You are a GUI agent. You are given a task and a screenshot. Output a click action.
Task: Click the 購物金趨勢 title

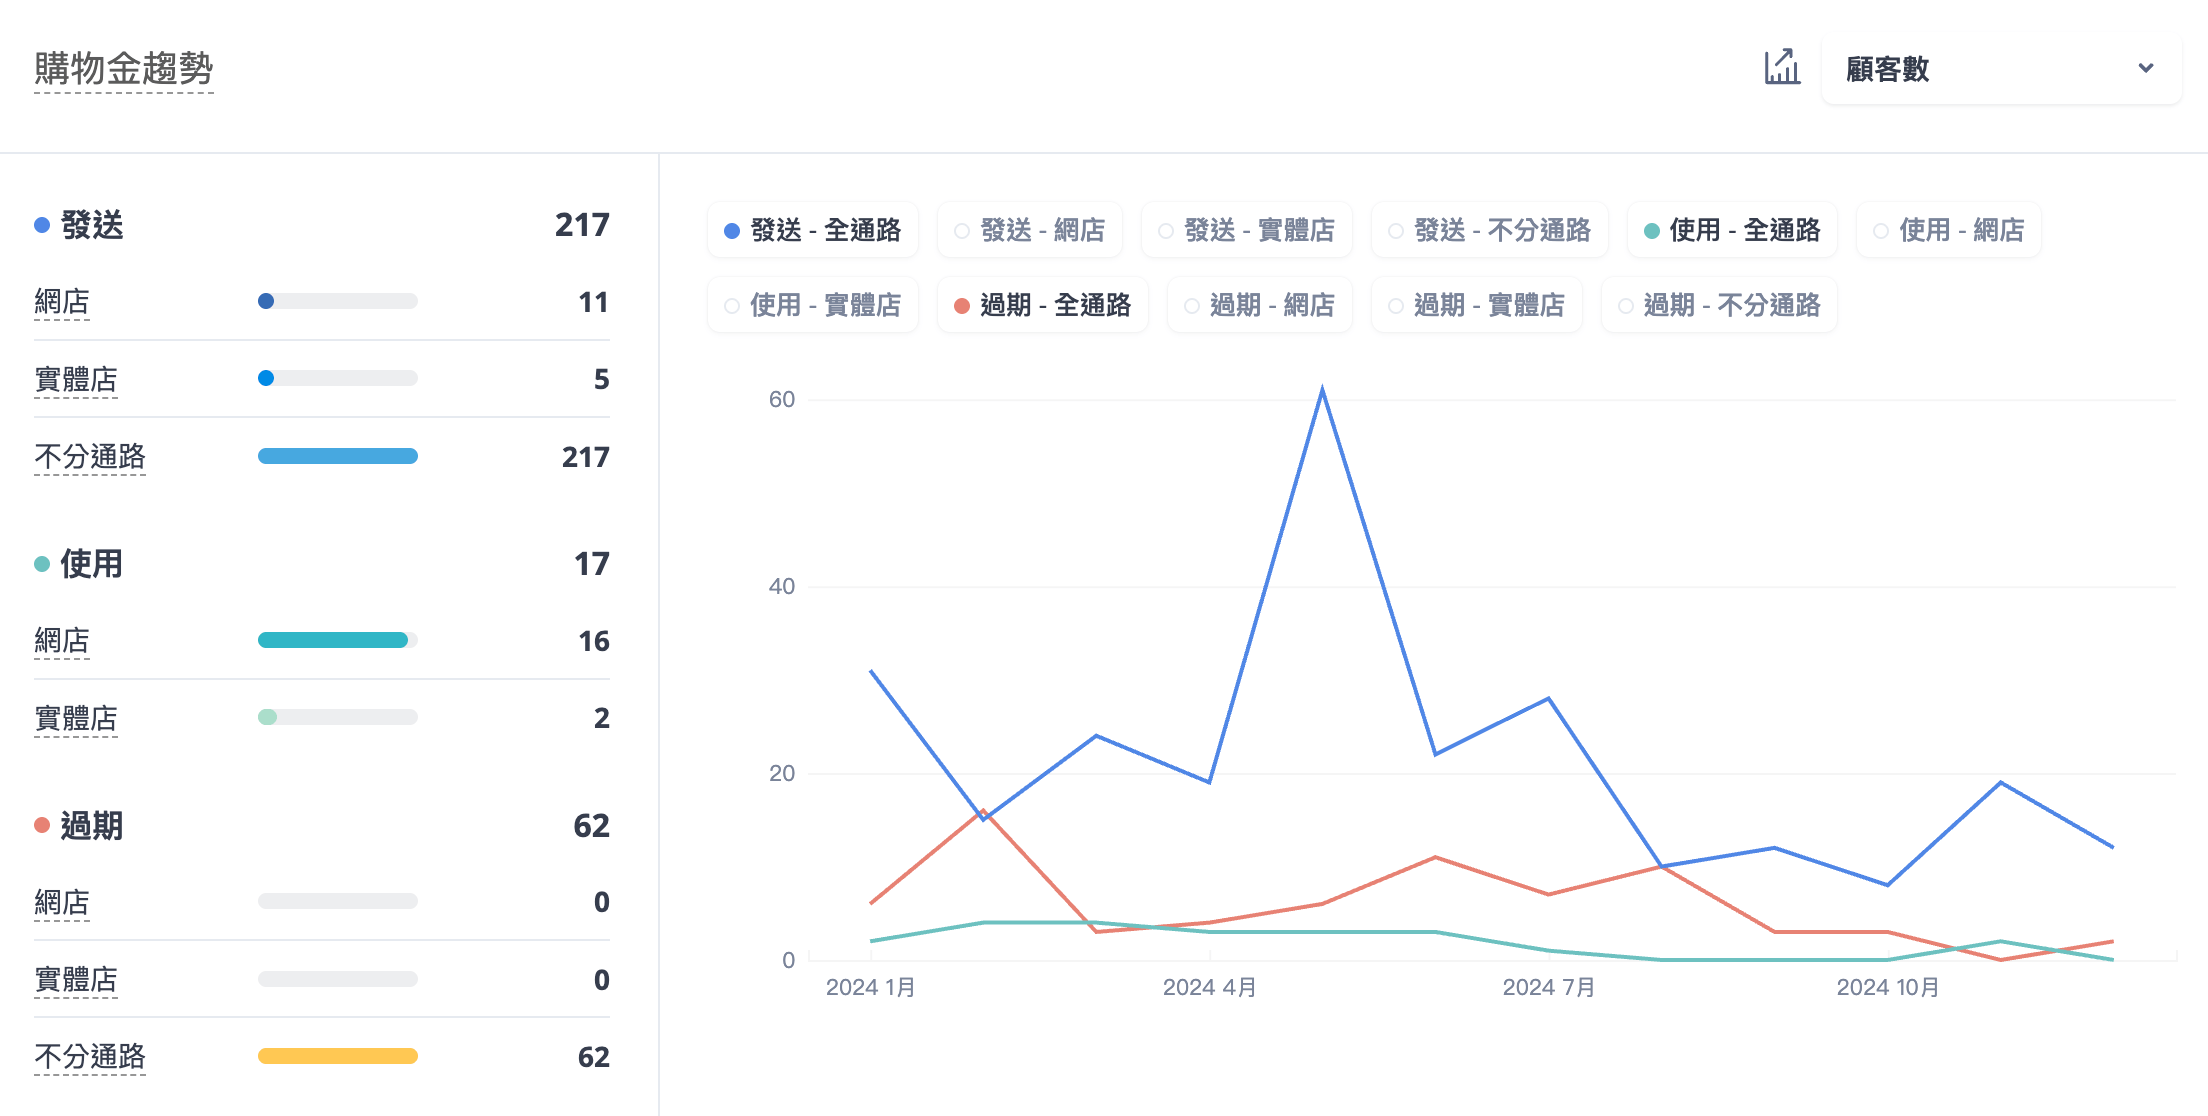(x=124, y=69)
